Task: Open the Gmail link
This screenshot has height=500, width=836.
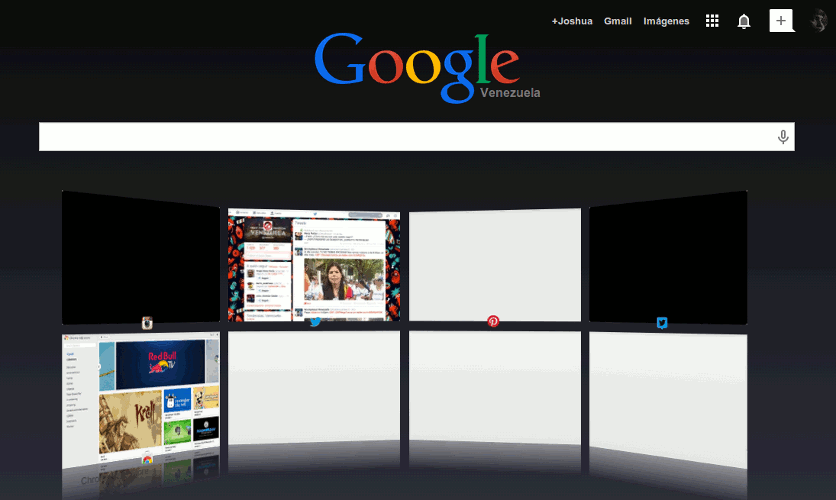Action: pos(617,21)
